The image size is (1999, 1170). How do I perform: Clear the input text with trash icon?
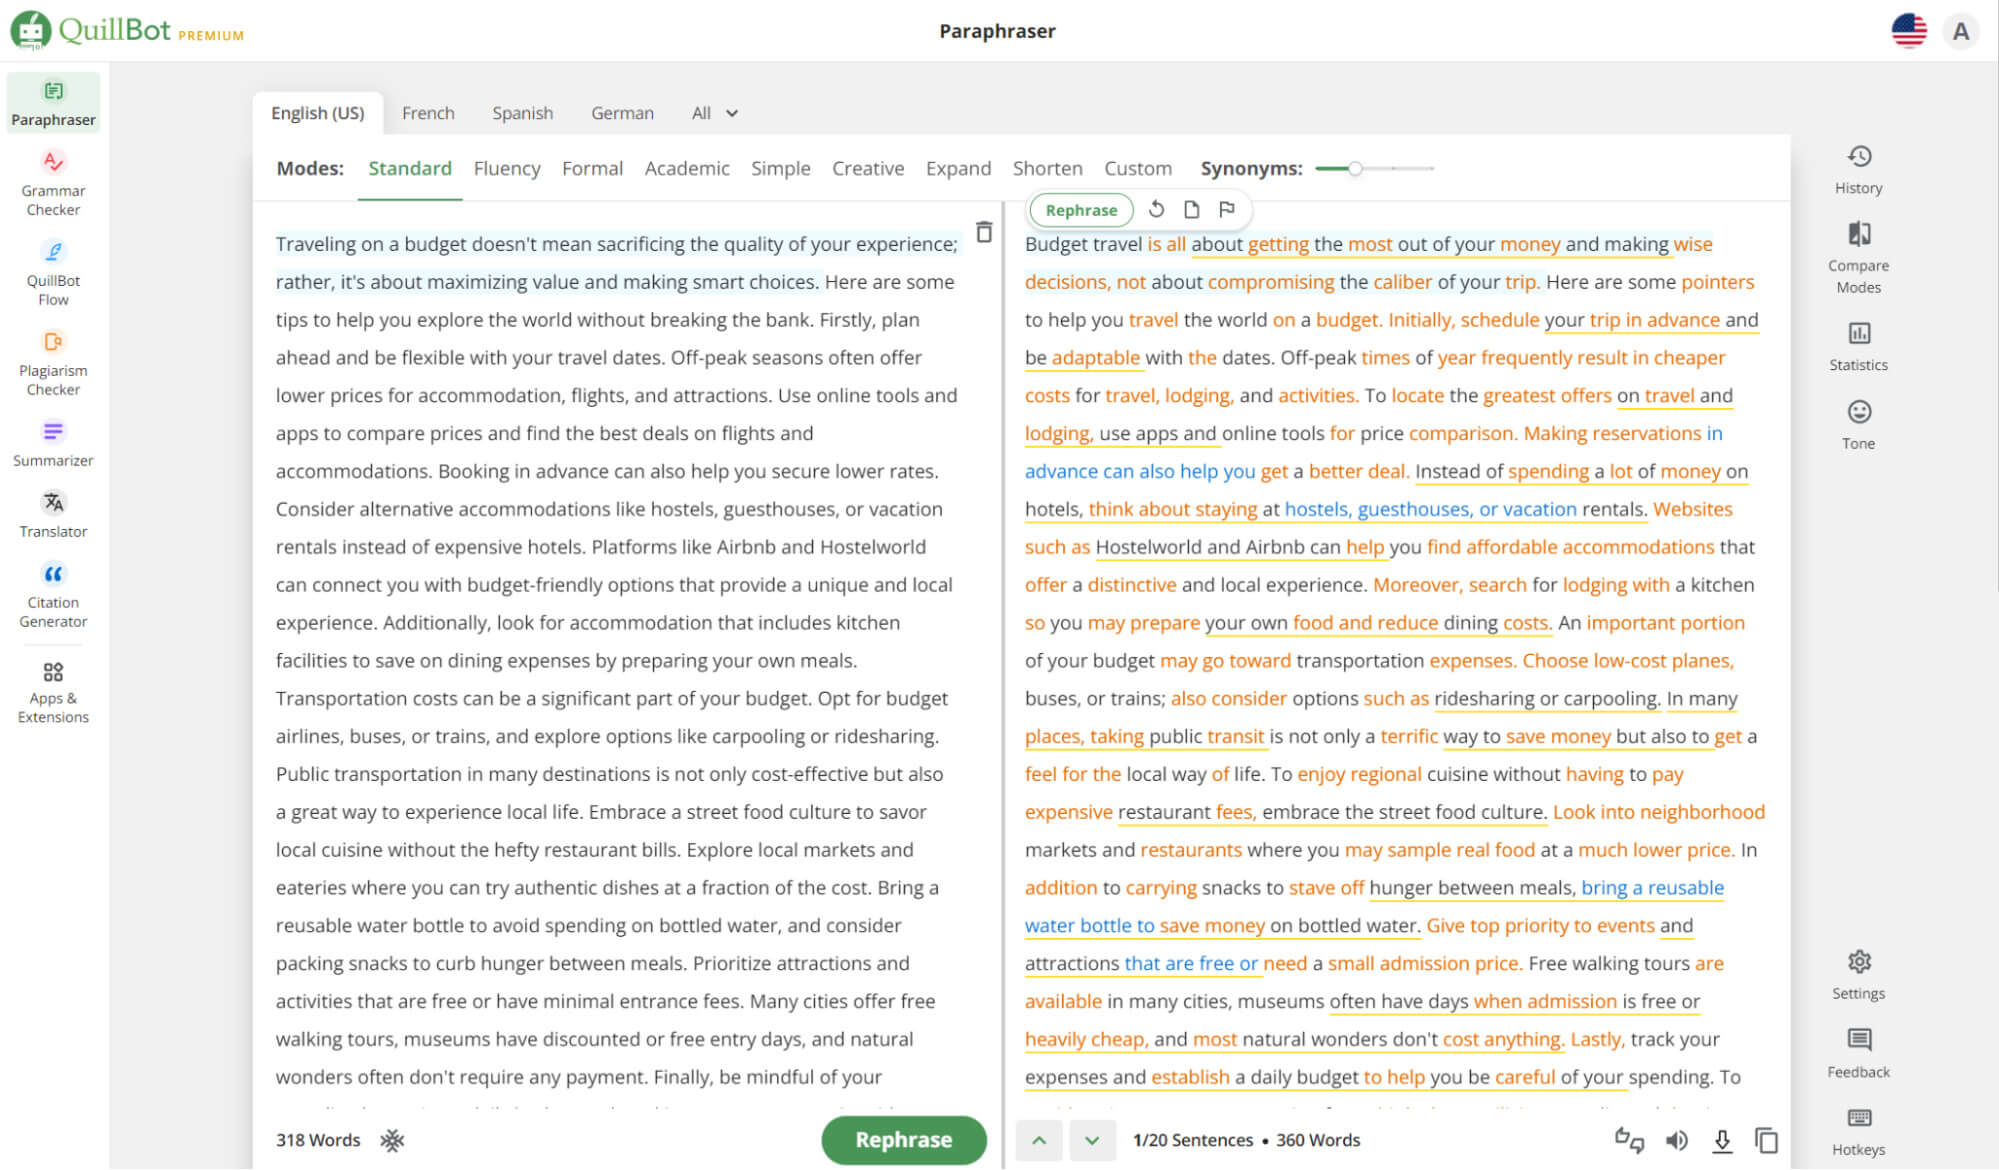(983, 230)
